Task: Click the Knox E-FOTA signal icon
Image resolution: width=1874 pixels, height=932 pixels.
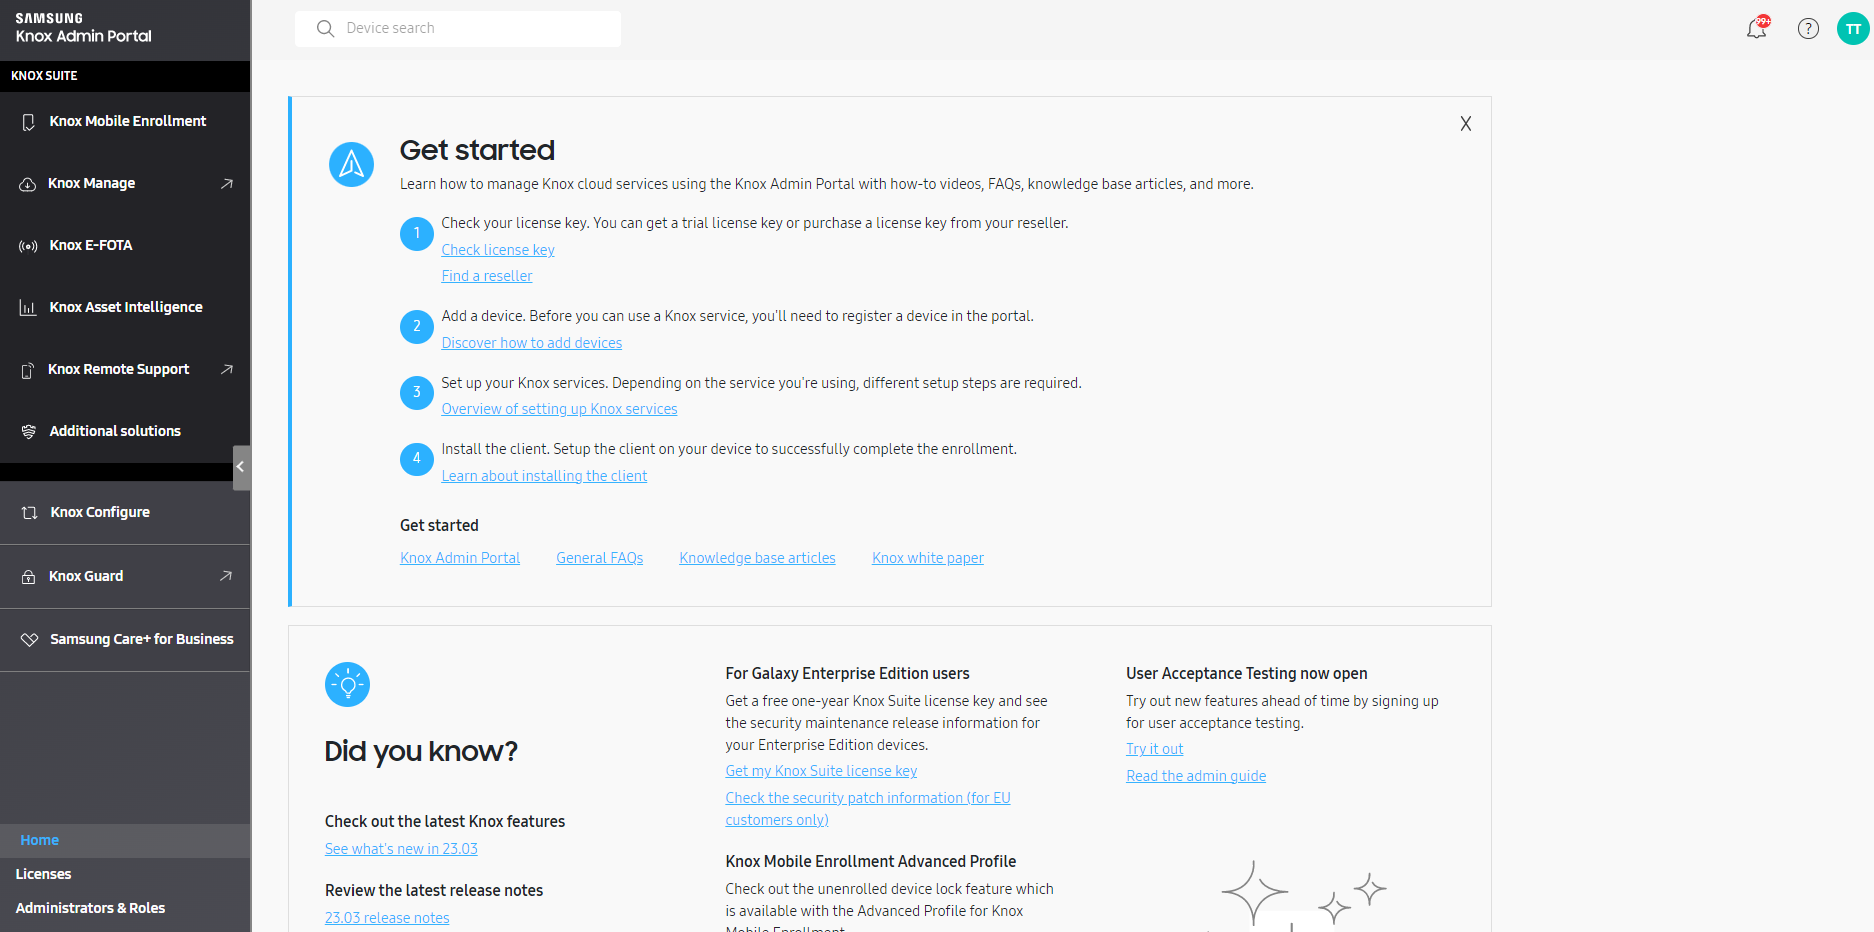Action: pos(29,246)
